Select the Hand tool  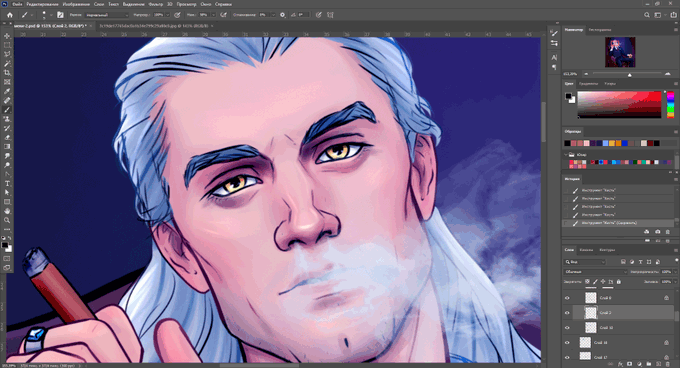7,211
